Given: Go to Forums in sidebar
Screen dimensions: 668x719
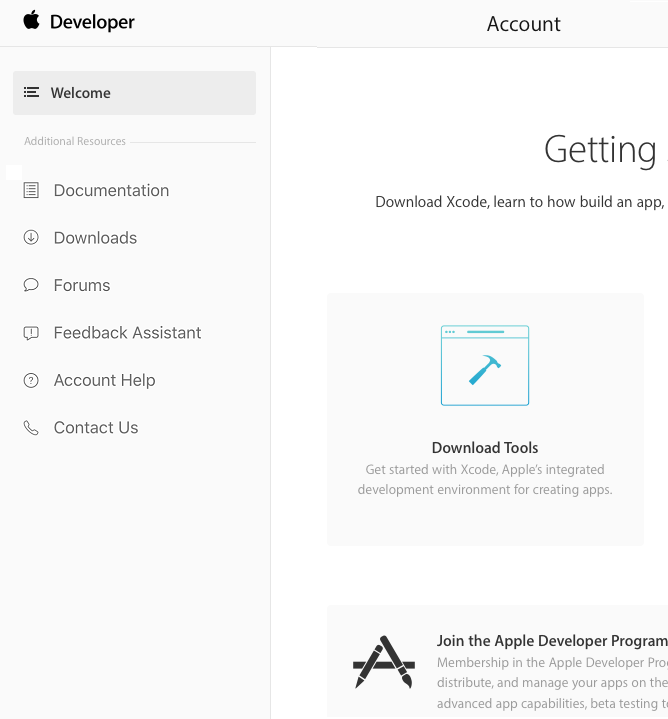Looking at the screenshot, I should tap(82, 285).
